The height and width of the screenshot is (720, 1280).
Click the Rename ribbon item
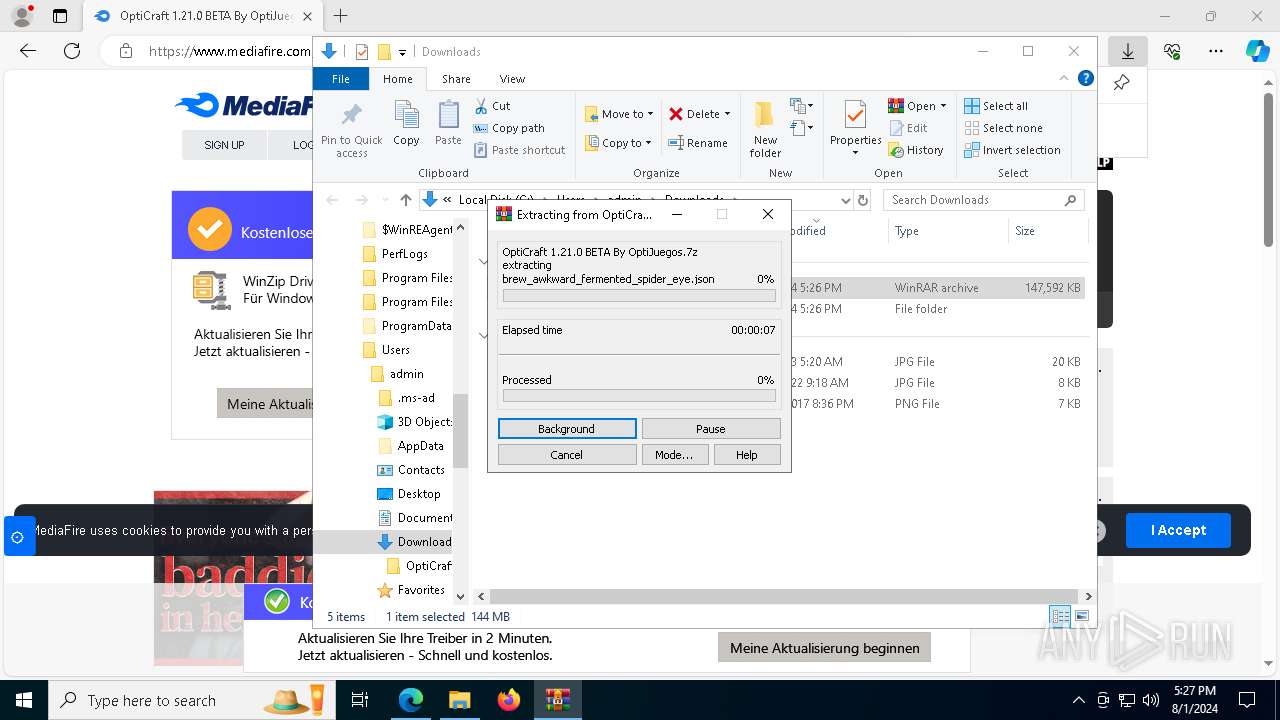coord(698,143)
